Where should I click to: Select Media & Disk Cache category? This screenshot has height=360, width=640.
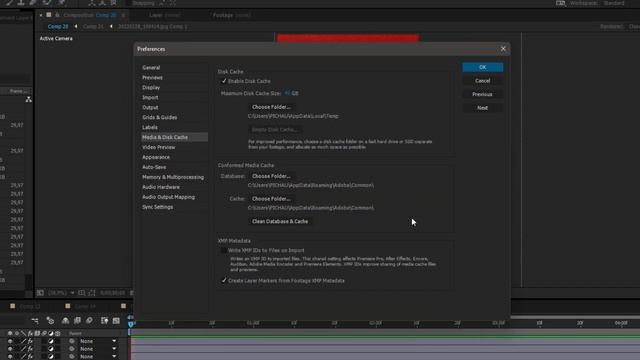[x=174, y=137]
